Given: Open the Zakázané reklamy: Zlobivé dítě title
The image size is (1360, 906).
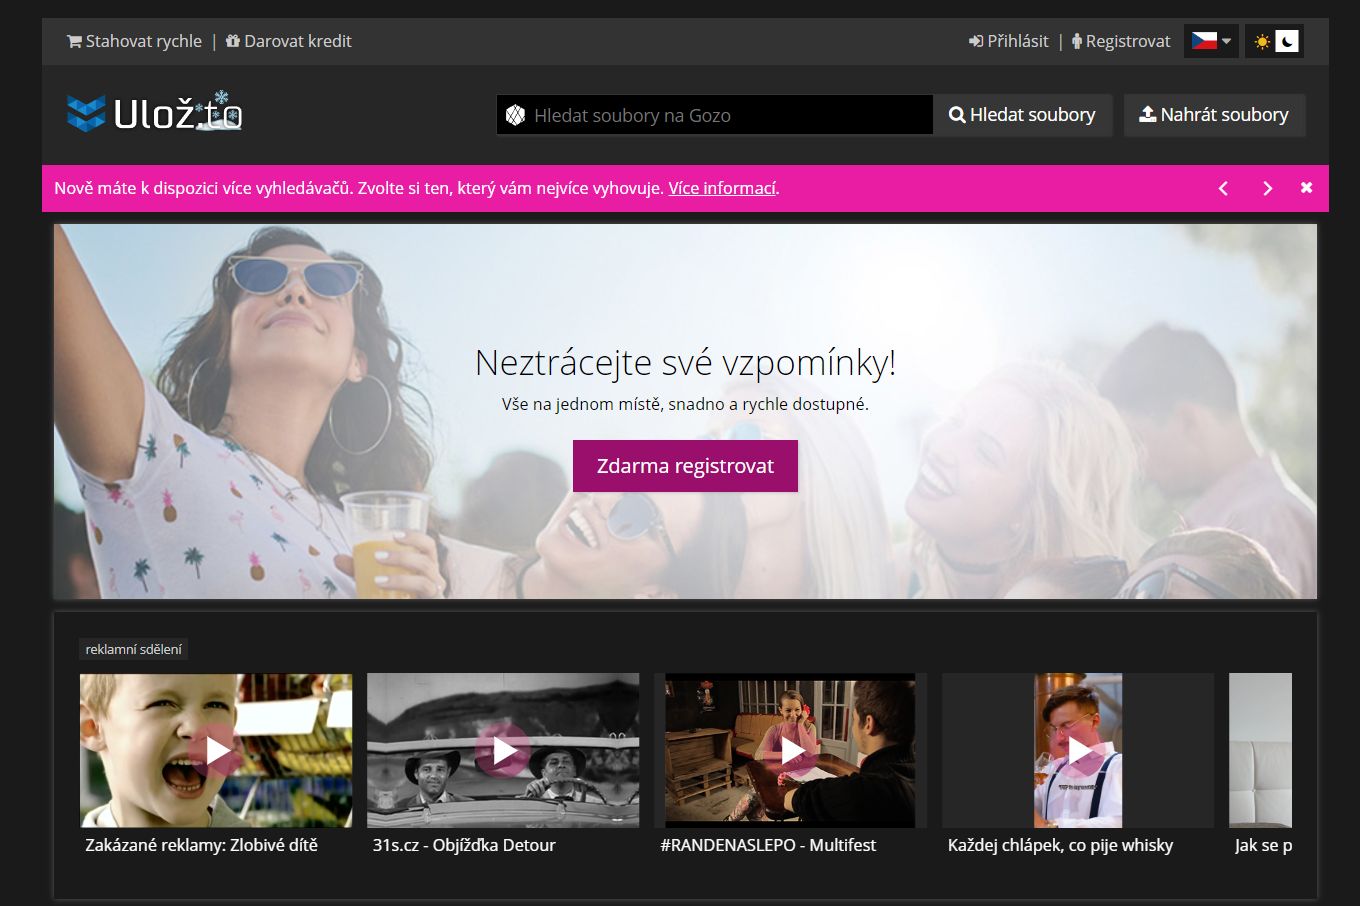Looking at the screenshot, I should tap(201, 845).
